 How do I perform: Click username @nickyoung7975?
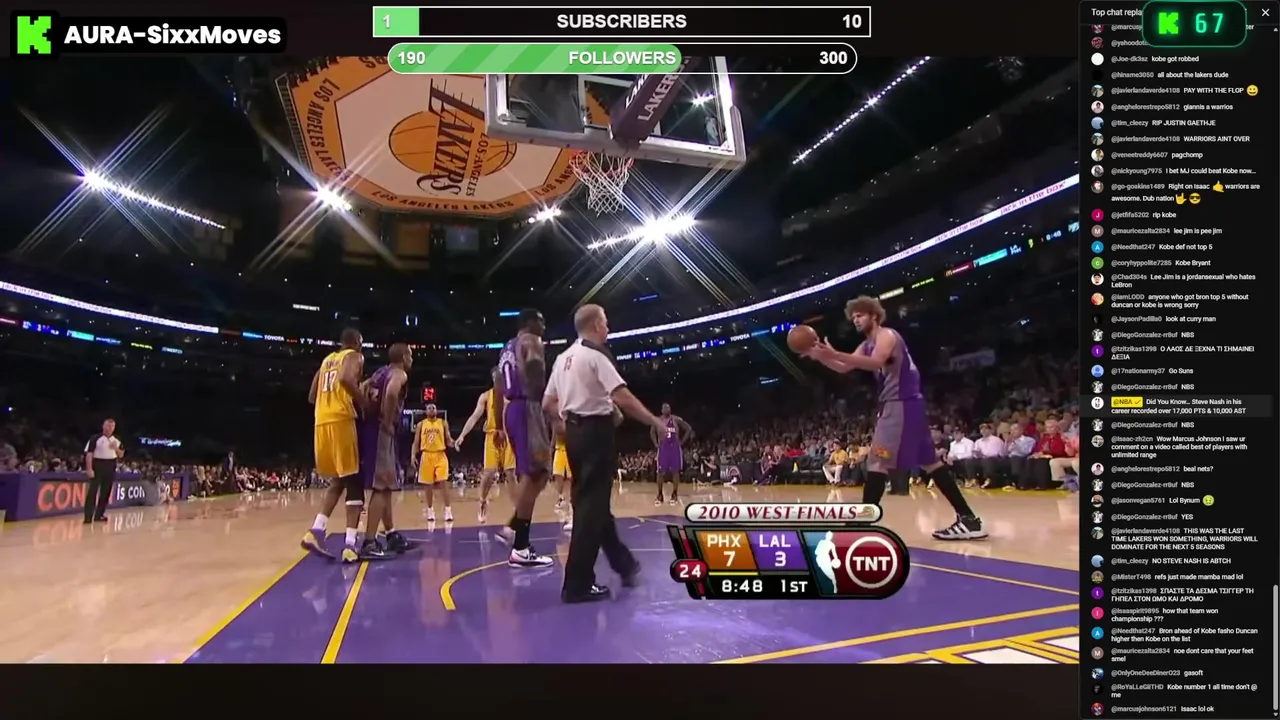[x=1136, y=171]
